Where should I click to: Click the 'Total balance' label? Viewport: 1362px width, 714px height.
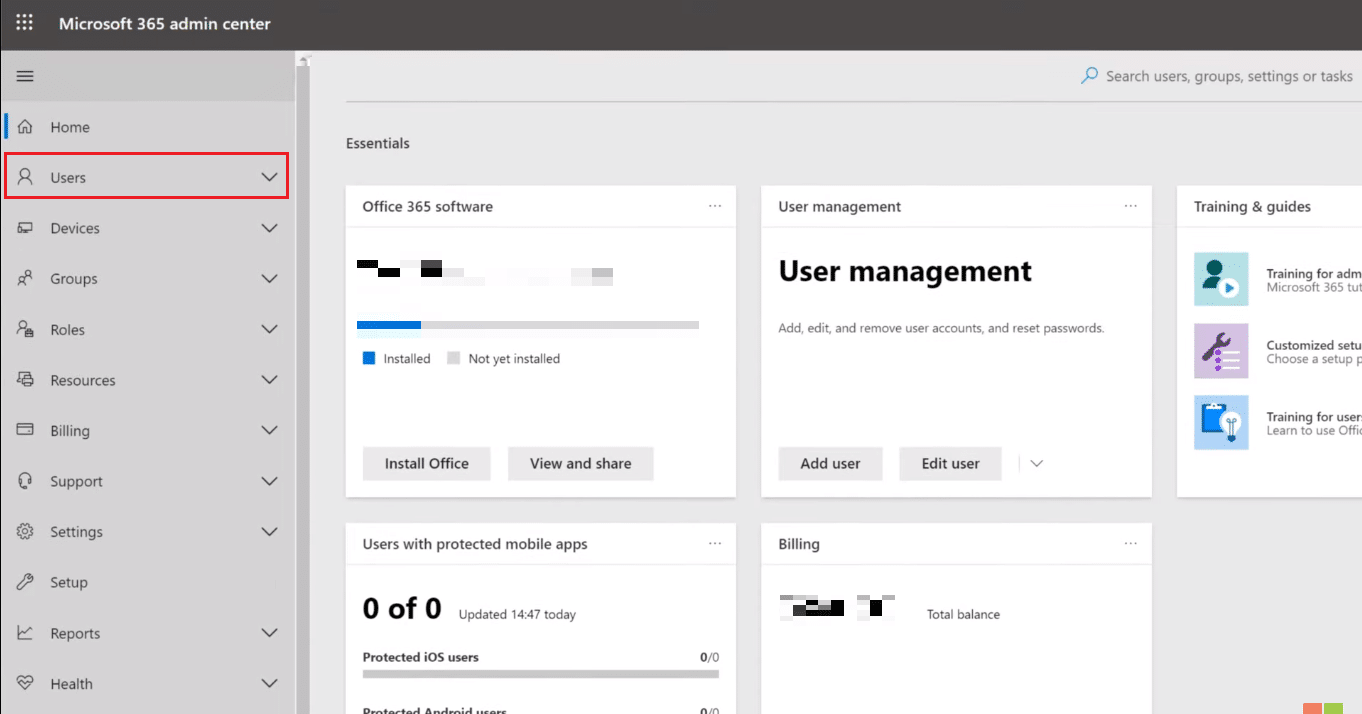963,614
